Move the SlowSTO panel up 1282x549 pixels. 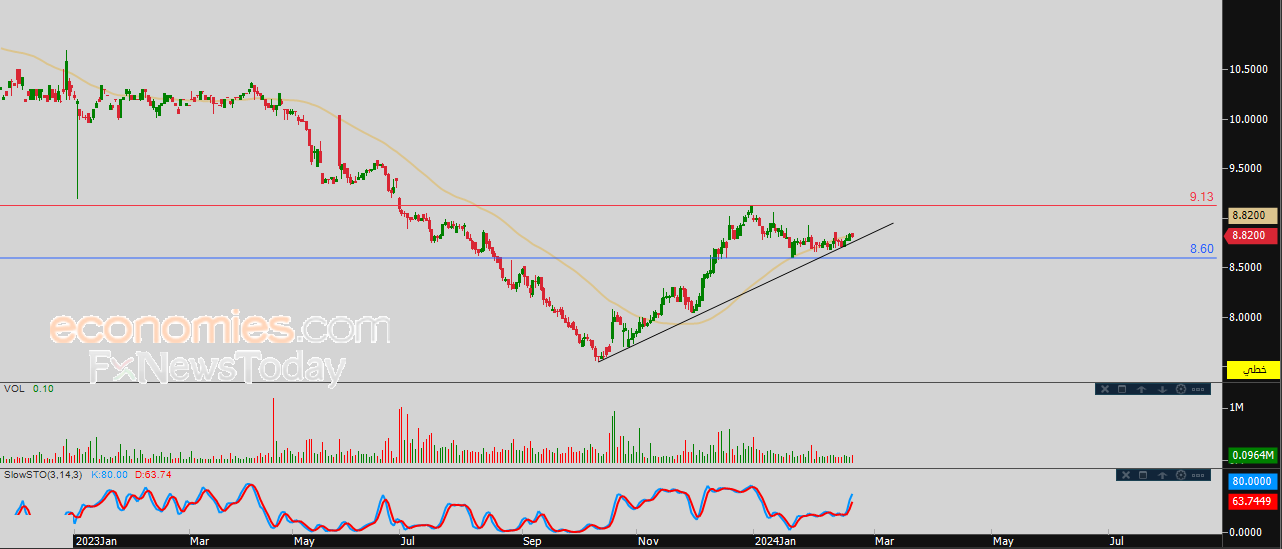[1162, 475]
